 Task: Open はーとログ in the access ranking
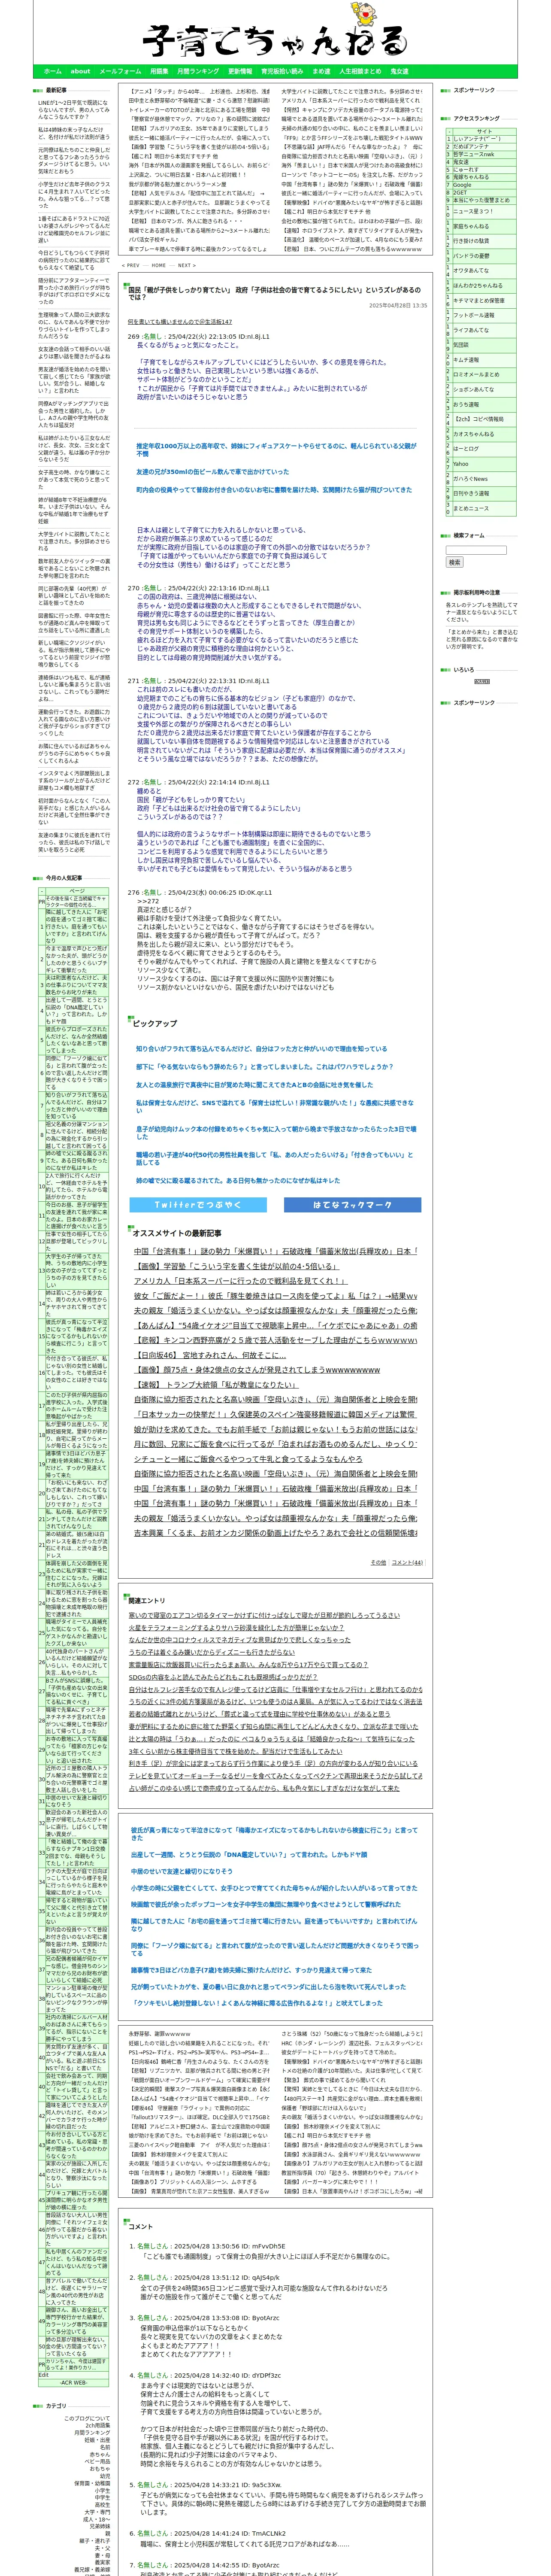(x=466, y=449)
